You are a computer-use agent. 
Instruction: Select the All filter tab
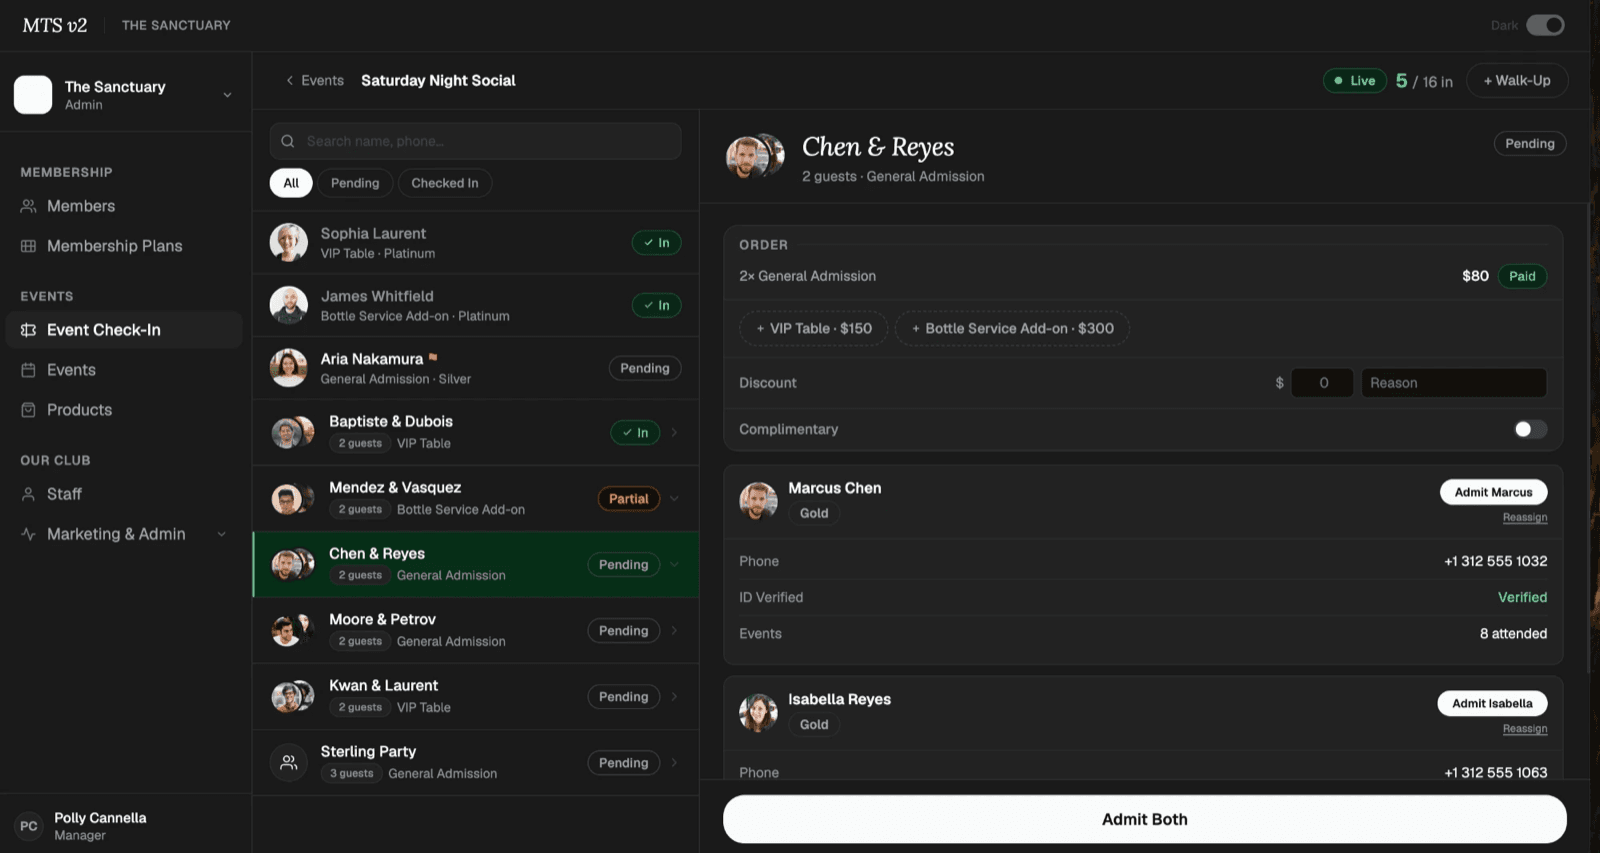coord(291,183)
